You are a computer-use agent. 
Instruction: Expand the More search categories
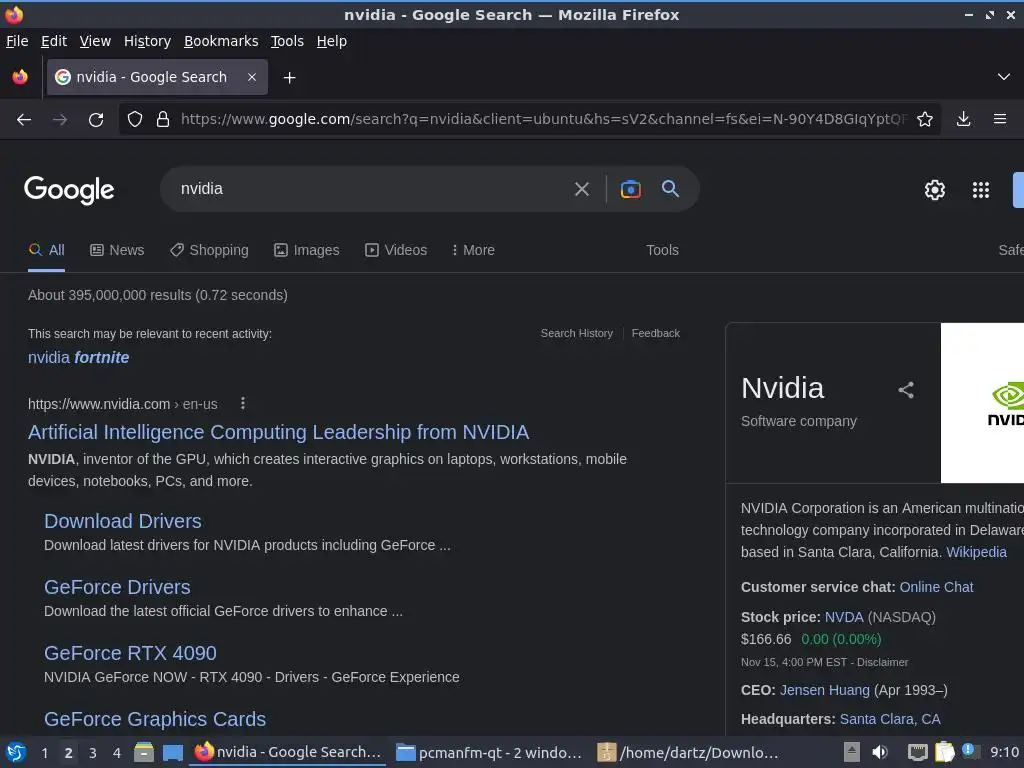pyautogui.click(x=473, y=250)
